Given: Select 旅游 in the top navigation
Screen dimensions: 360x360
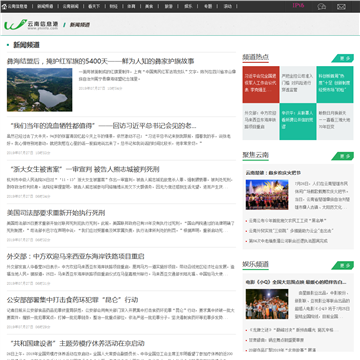Looking at the screenshot, I should (169, 6).
